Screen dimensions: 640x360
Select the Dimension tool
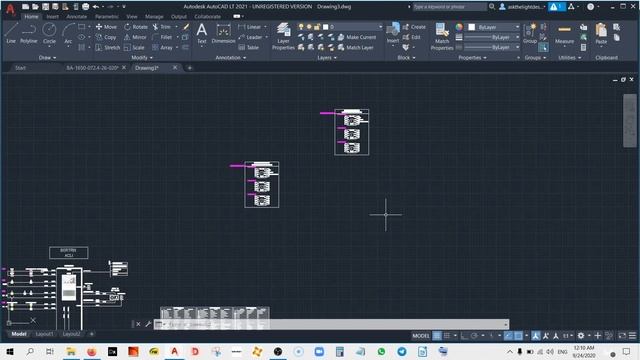click(x=223, y=33)
